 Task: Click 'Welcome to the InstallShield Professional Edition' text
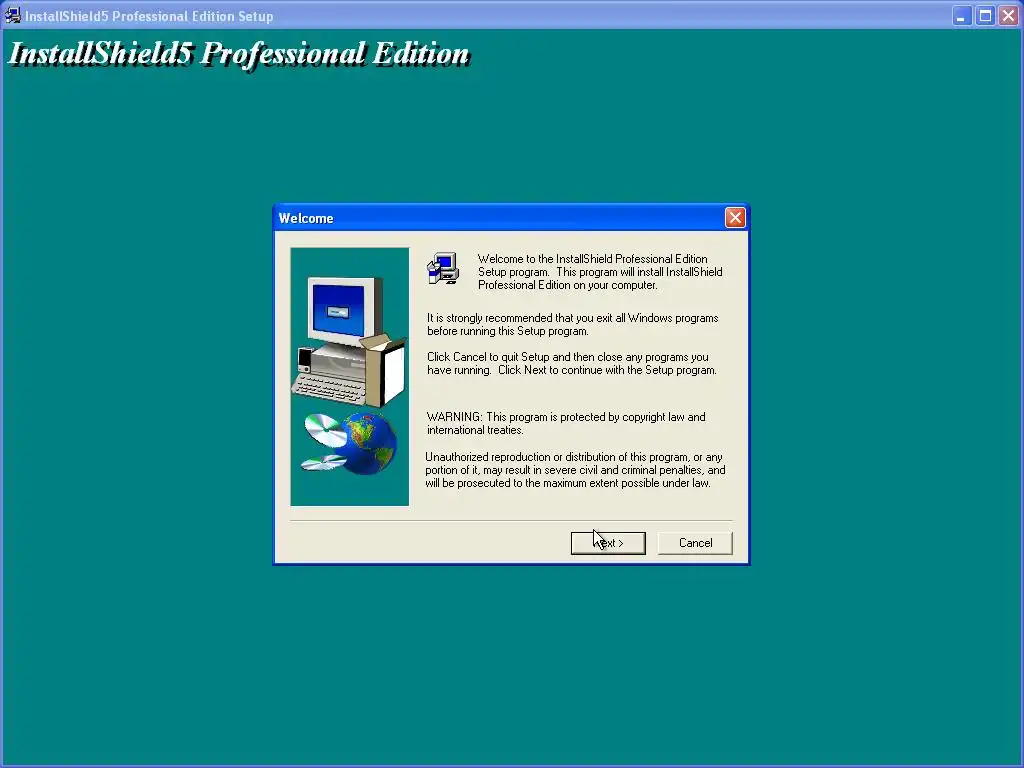[x=600, y=272]
